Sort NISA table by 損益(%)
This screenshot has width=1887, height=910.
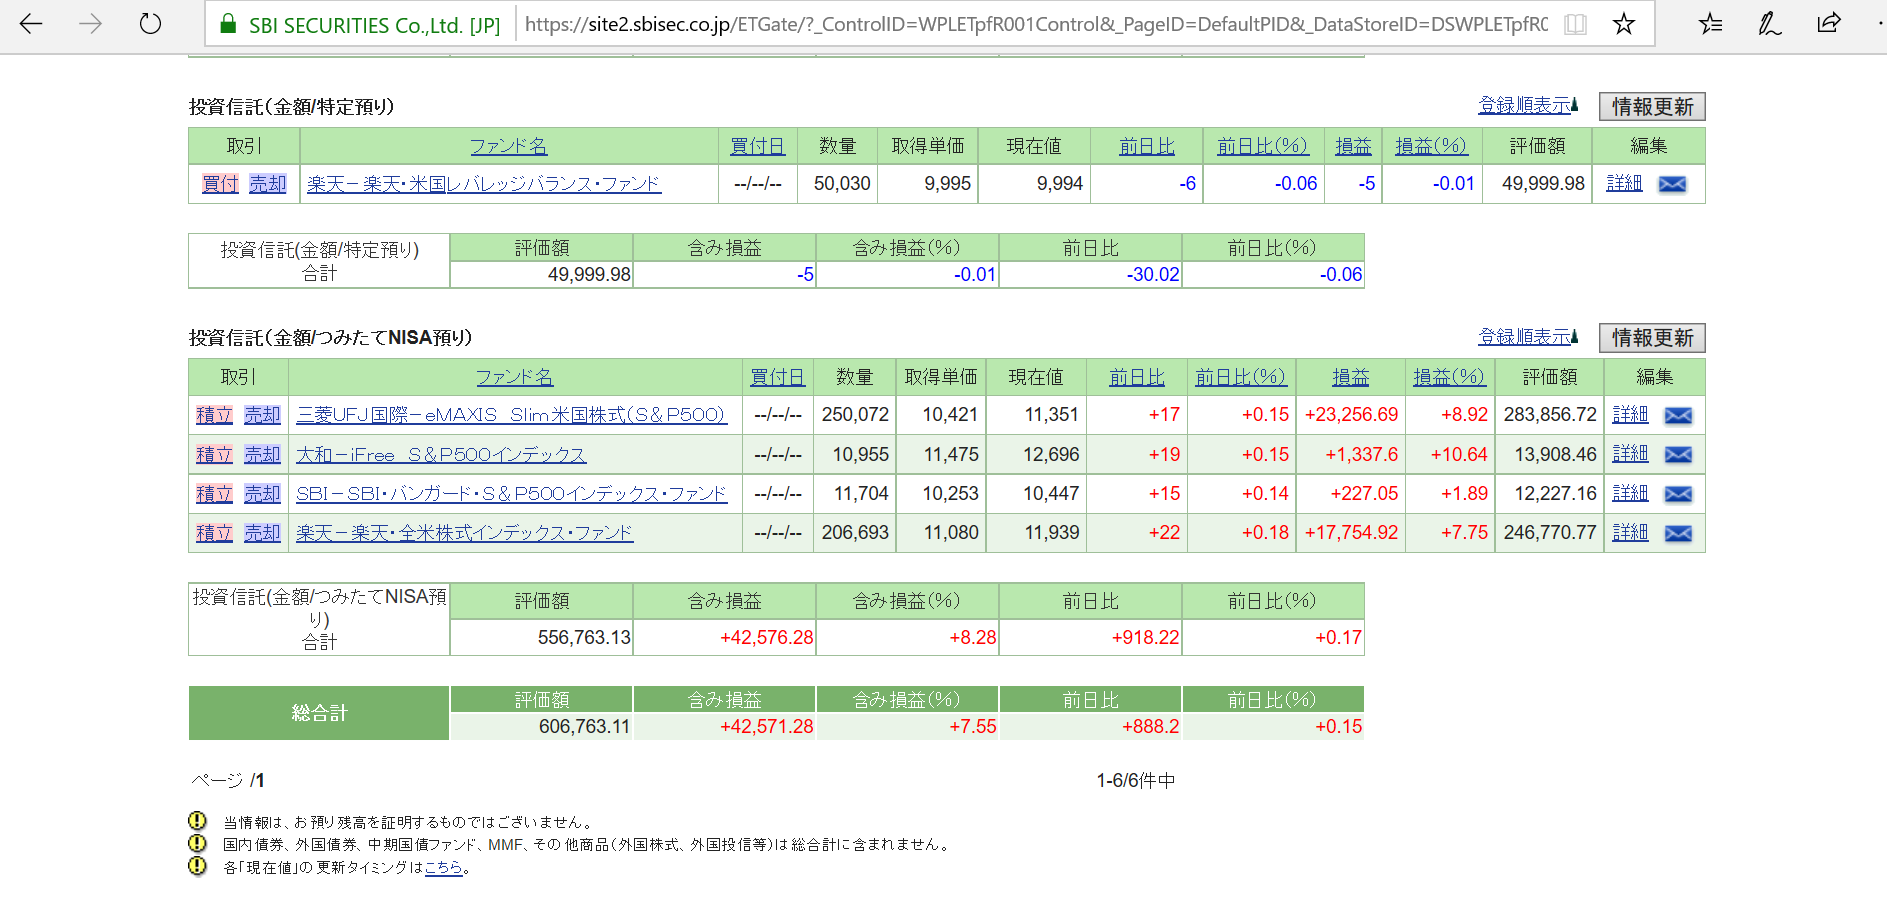click(x=1449, y=377)
